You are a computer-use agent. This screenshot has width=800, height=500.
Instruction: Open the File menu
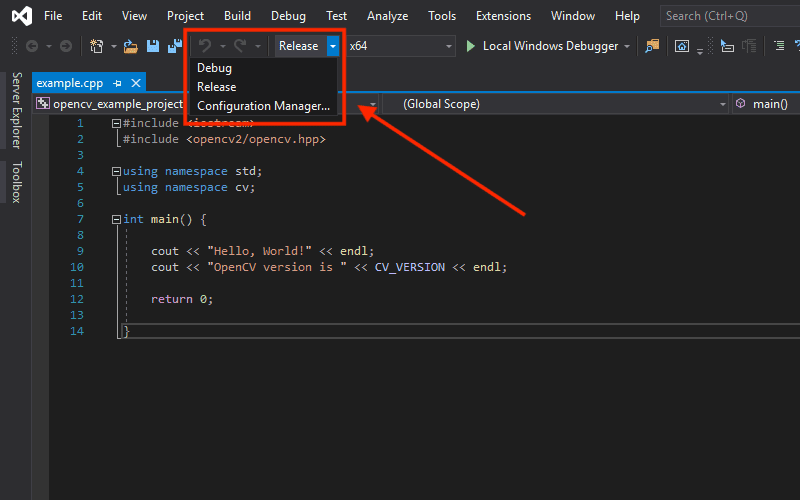click(53, 16)
